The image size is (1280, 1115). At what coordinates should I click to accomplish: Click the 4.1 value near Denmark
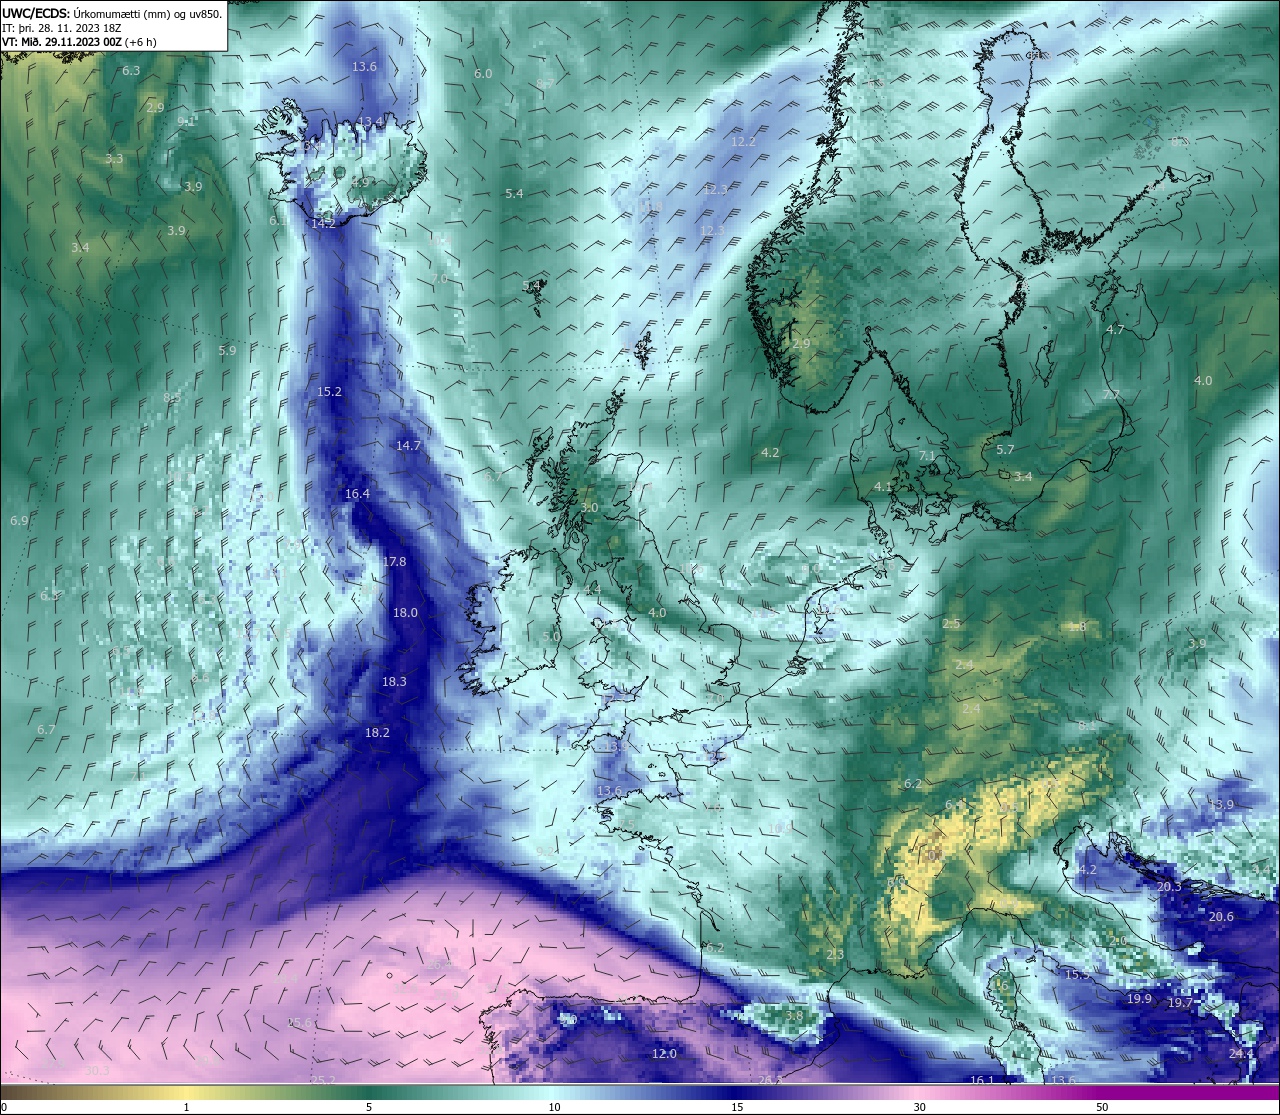(x=883, y=487)
